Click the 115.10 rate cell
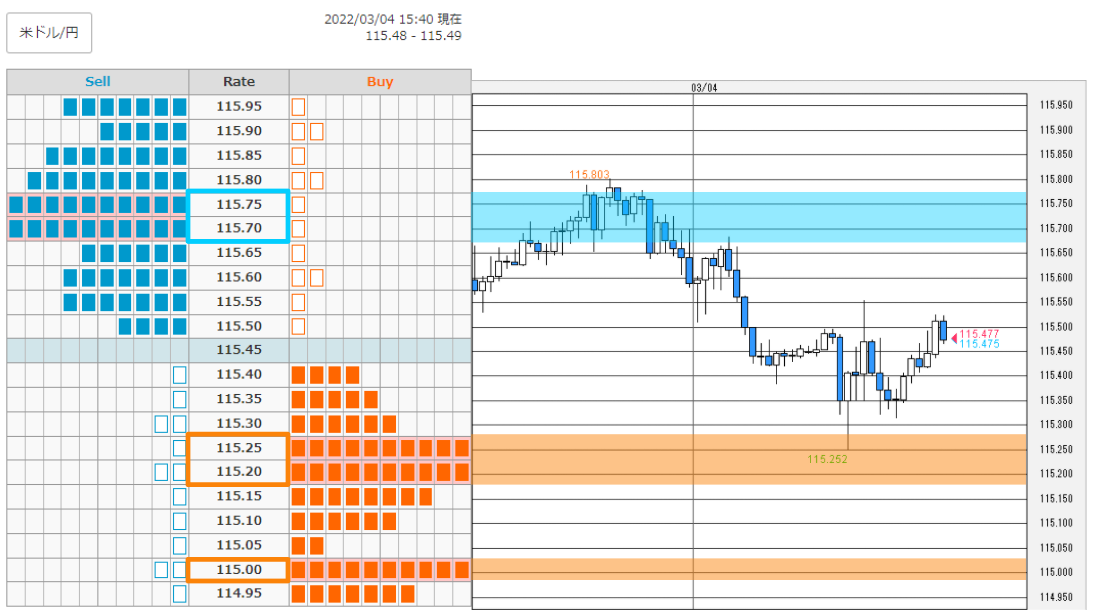Viewport: 1101px width, 615px height. coord(239,521)
